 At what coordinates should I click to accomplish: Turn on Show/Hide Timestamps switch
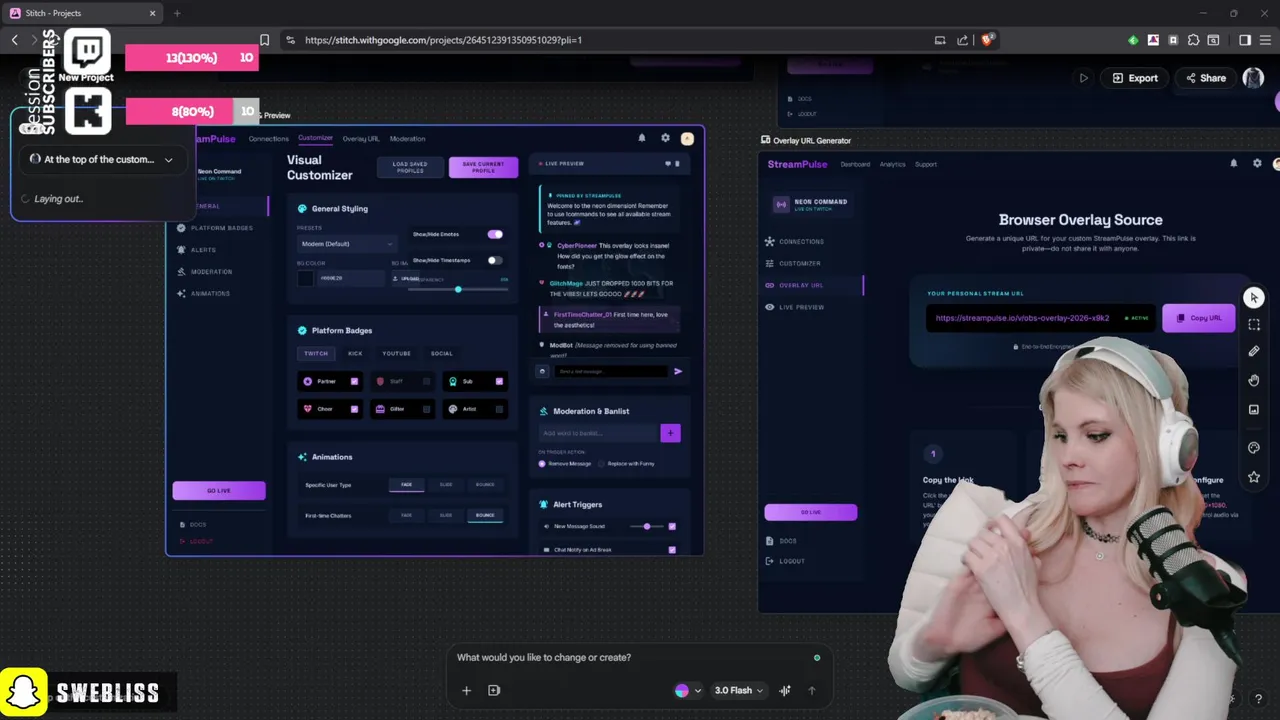(x=494, y=260)
